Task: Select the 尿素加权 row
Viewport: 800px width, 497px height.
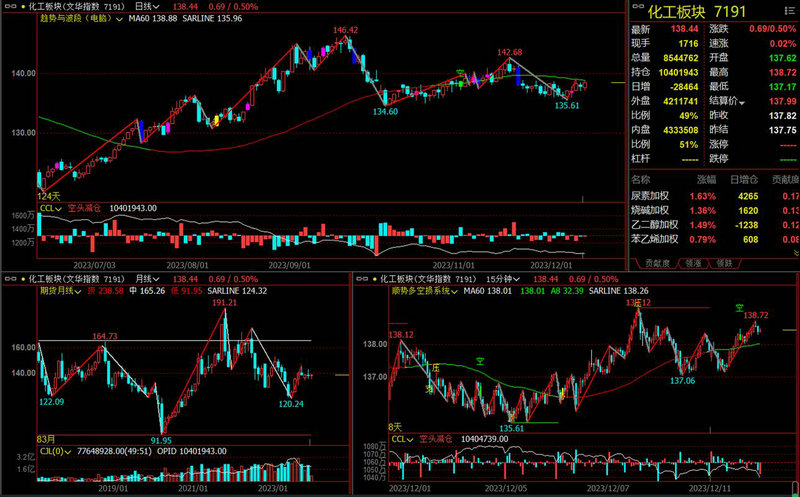Action: click(715, 196)
